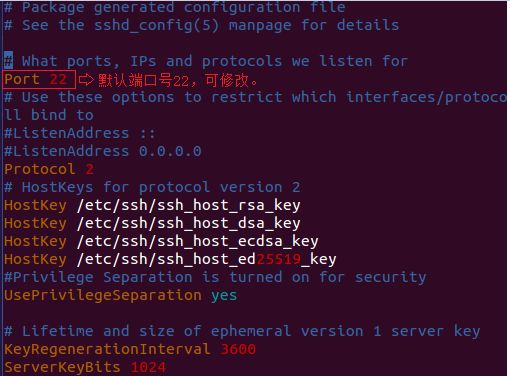Click the red Chinese annotation text about port 22
Screen dimensions: 510x377
(x=178, y=80)
